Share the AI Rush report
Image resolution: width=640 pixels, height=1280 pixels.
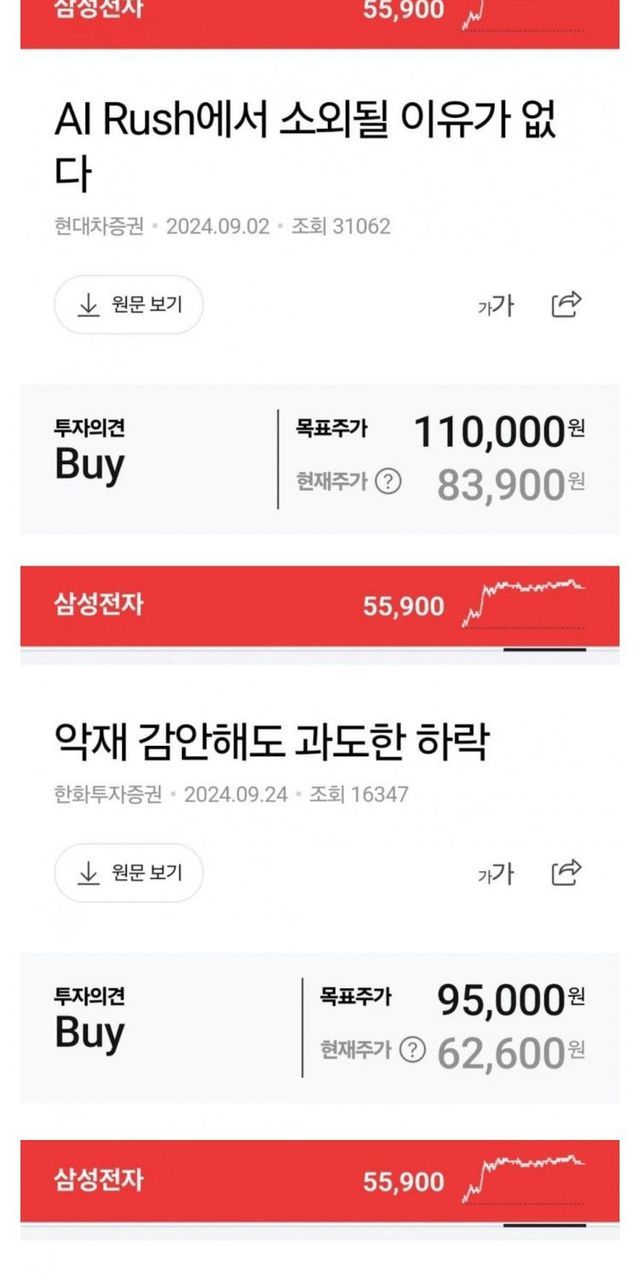tap(567, 304)
